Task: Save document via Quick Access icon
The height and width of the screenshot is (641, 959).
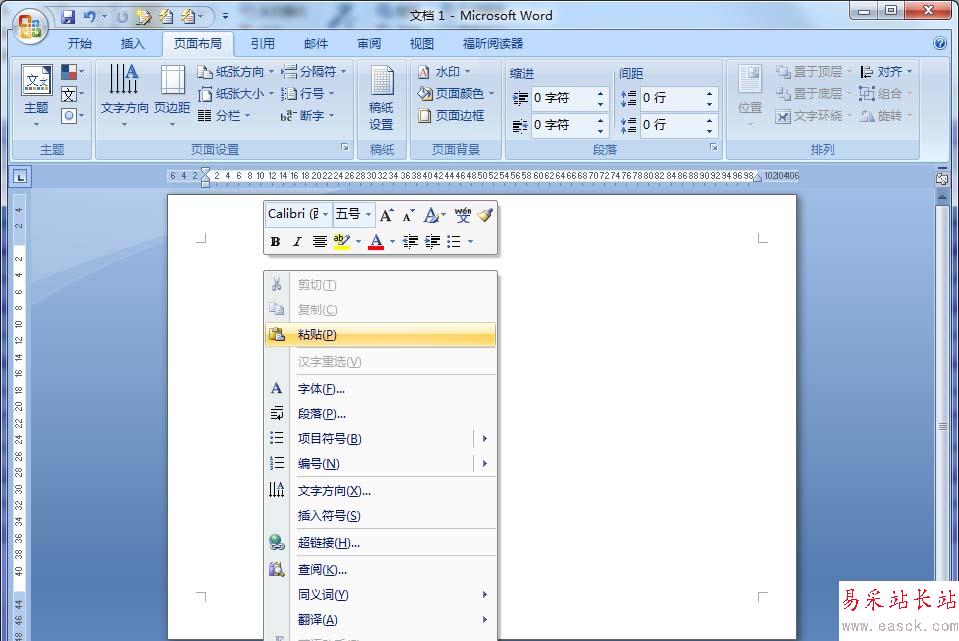Action: (x=68, y=17)
